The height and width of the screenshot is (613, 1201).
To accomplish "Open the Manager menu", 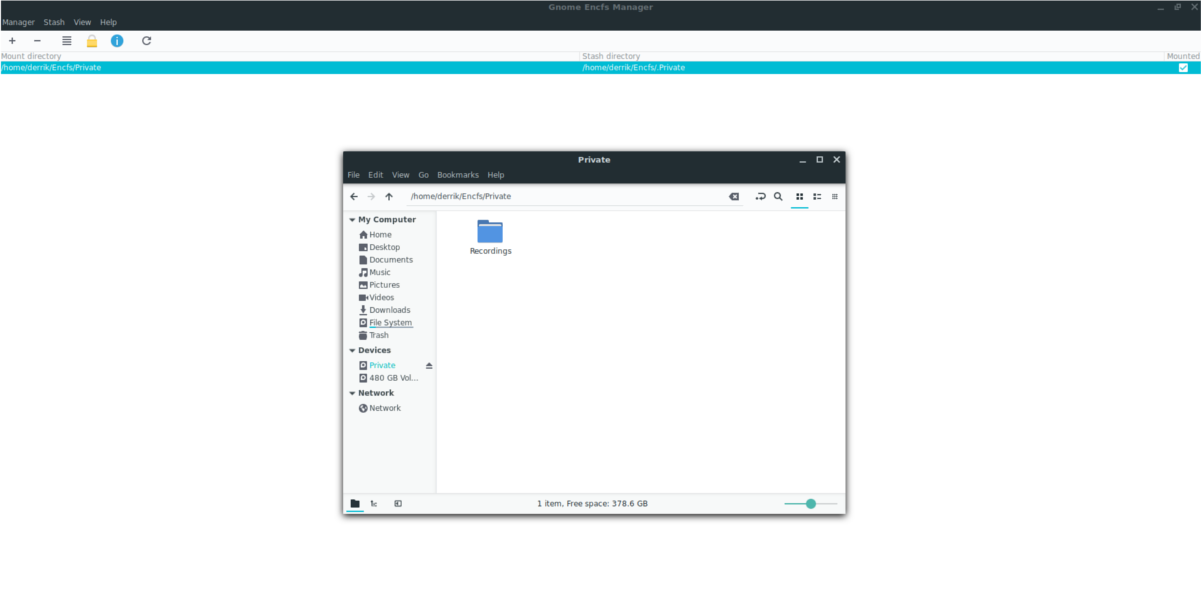I will tap(18, 22).
